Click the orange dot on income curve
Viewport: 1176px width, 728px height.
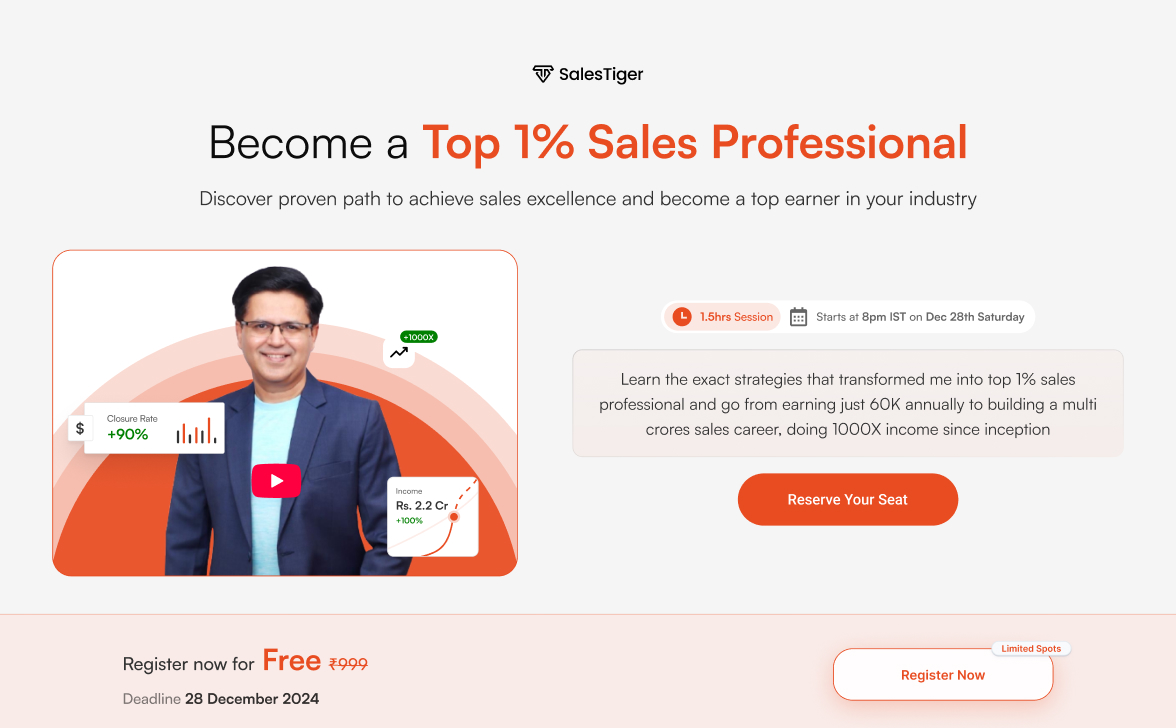[454, 517]
